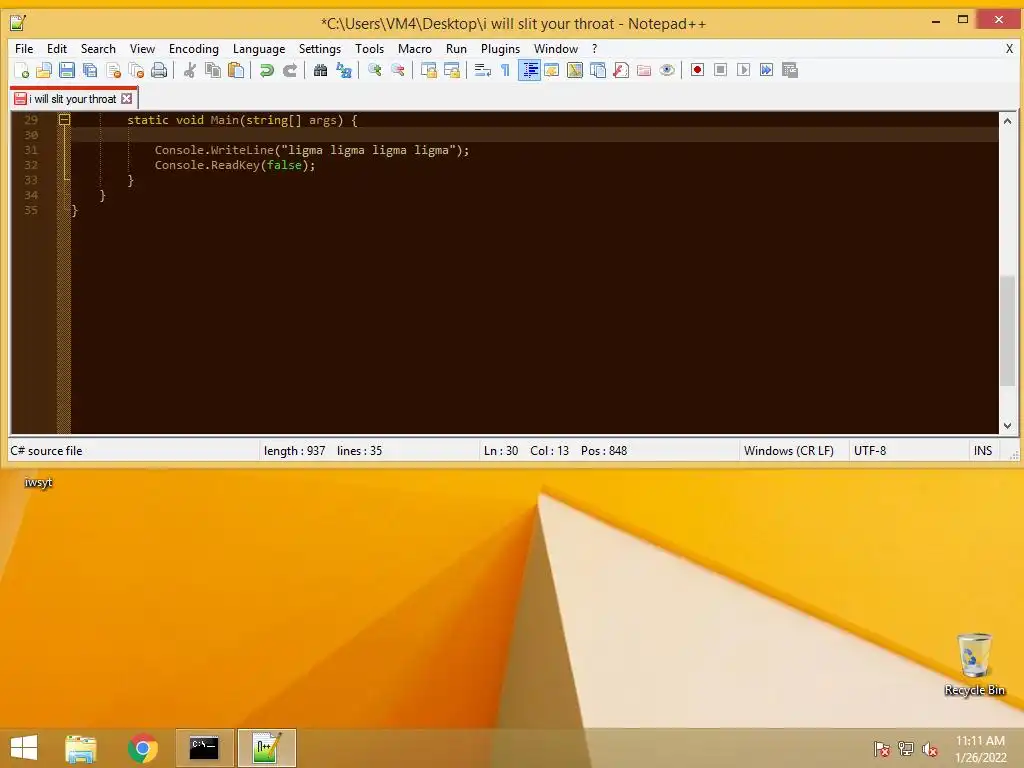The image size is (1024, 768).
Task: Toggle the Document Map panel icon
Action: (575, 70)
